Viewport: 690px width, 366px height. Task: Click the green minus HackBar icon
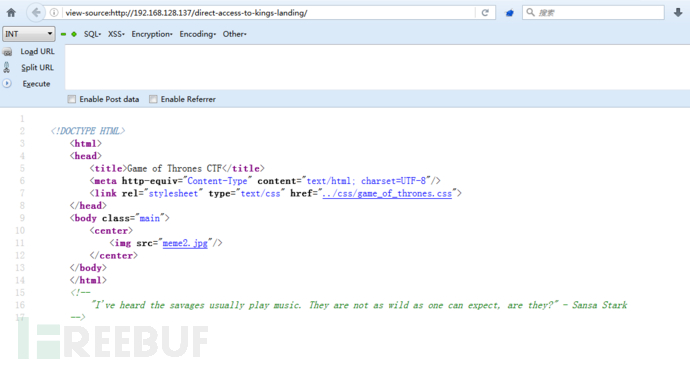tap(63, 34)
